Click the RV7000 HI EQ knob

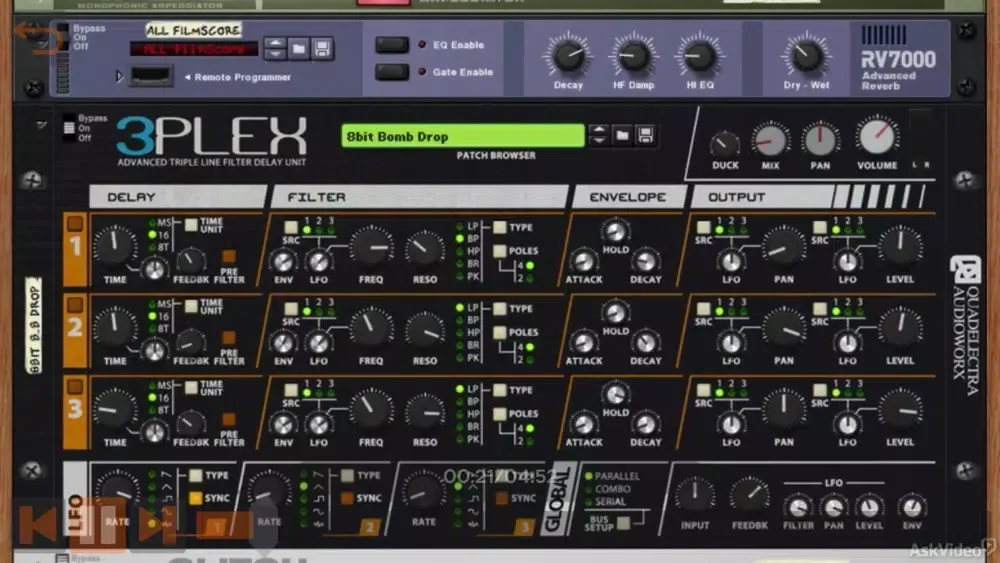coord(700,55)
